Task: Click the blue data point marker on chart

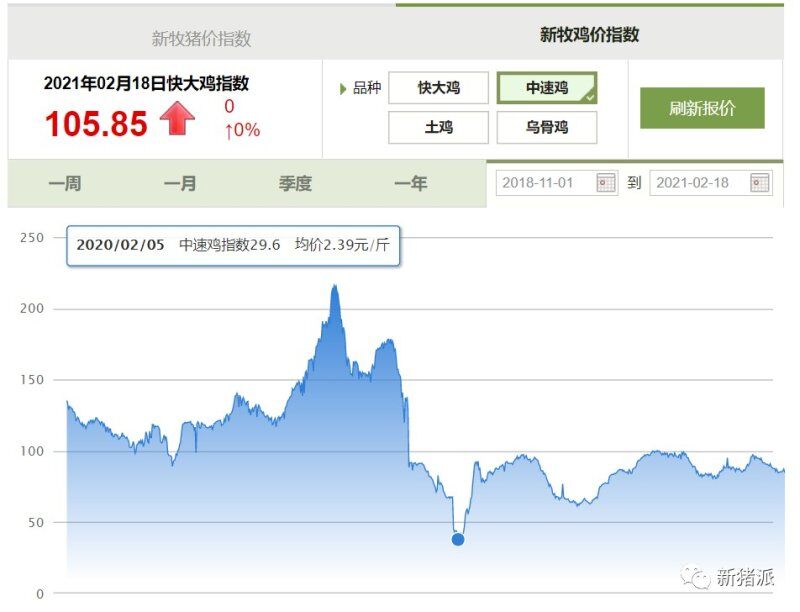Action: (x=458, y=539)
